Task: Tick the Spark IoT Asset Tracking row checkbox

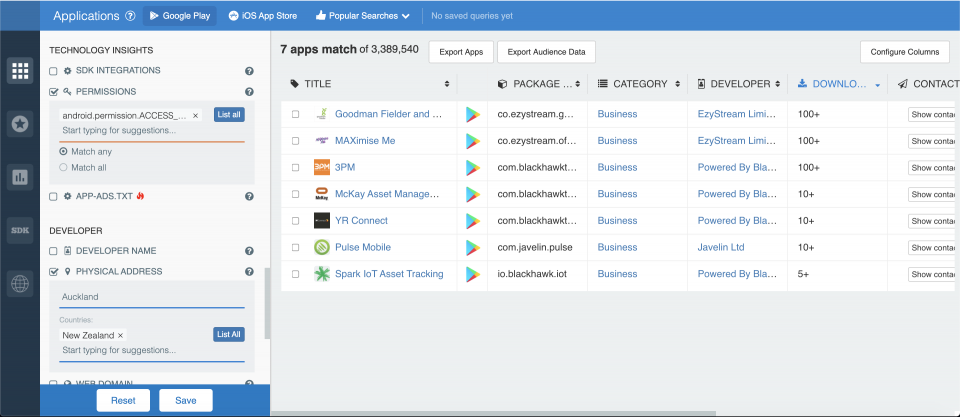Action: coord(296,274)
